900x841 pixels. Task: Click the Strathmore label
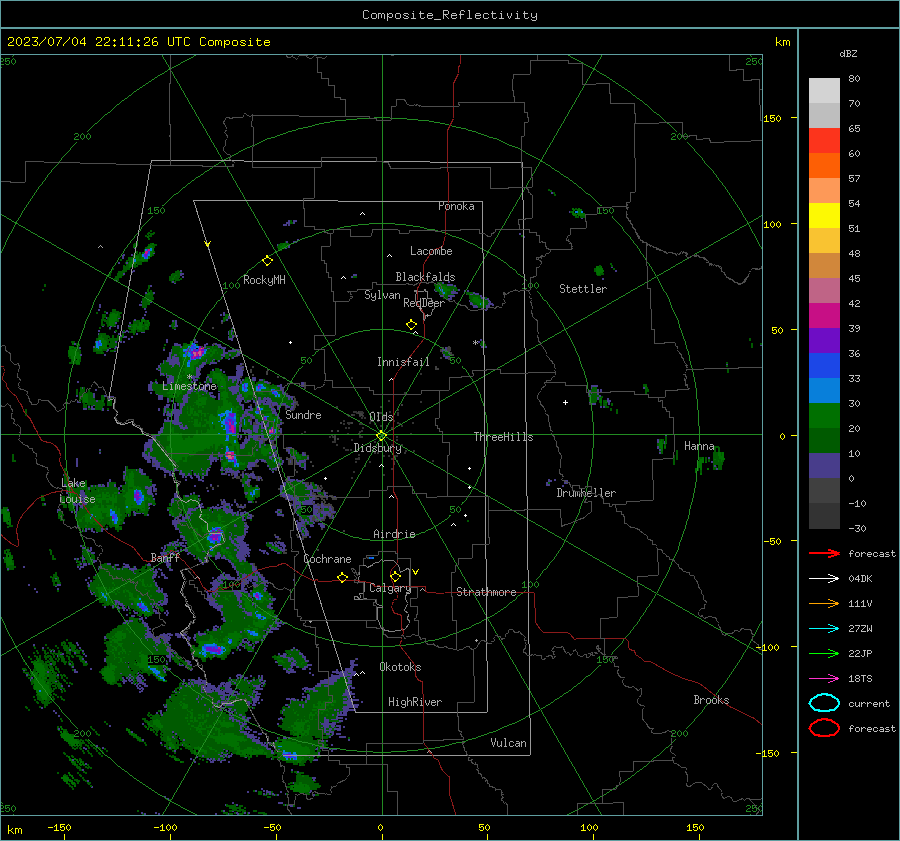[x=486, y=592]
